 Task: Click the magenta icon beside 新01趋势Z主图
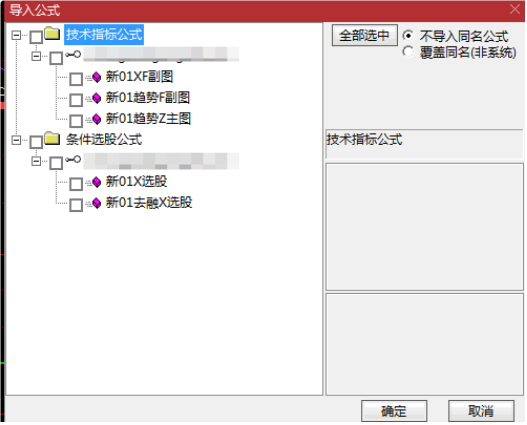tap(96, 119)
